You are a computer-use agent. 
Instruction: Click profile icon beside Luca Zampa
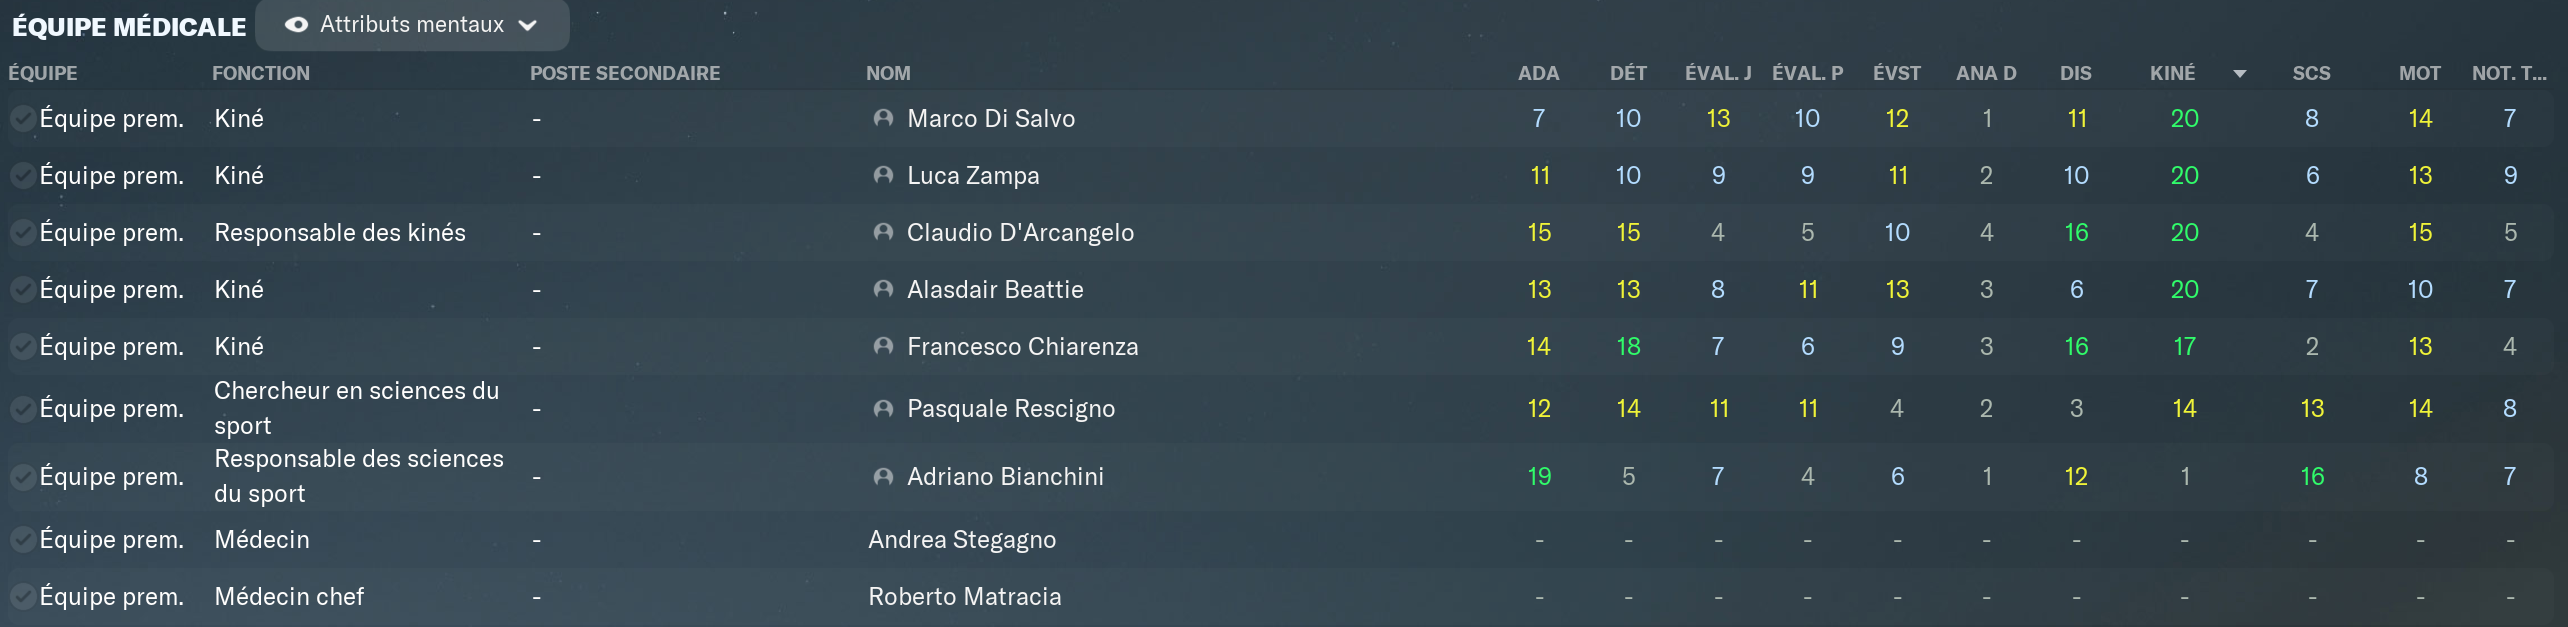coord(883,175)
